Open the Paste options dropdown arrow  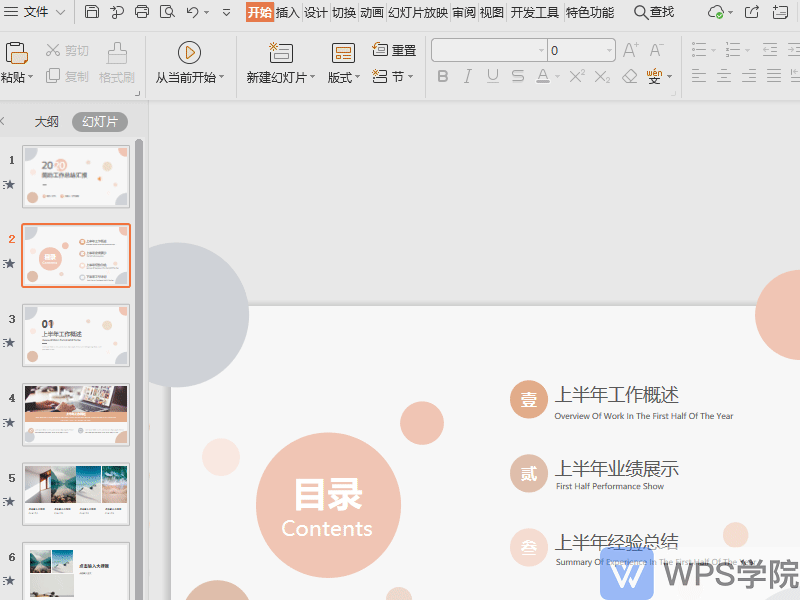30,77
